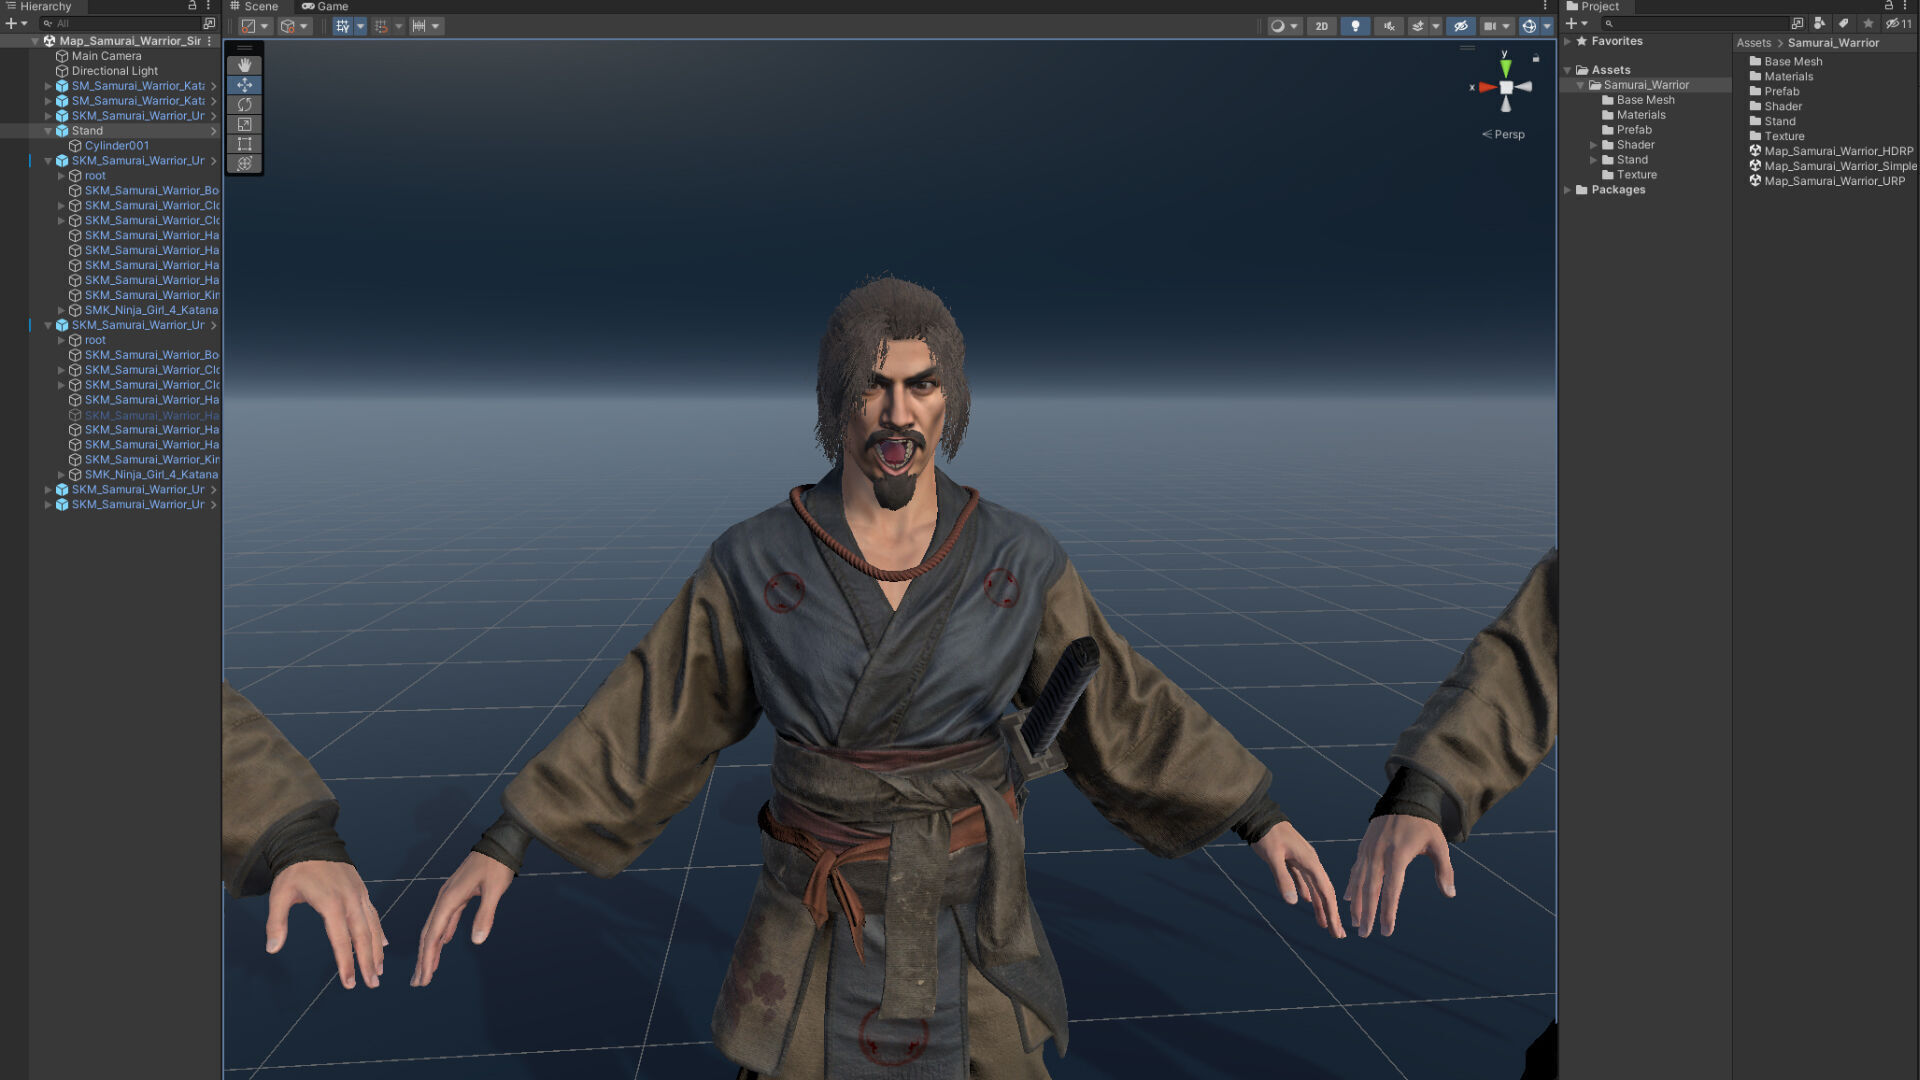Expand the Packages folder

tap(1568, 190)
